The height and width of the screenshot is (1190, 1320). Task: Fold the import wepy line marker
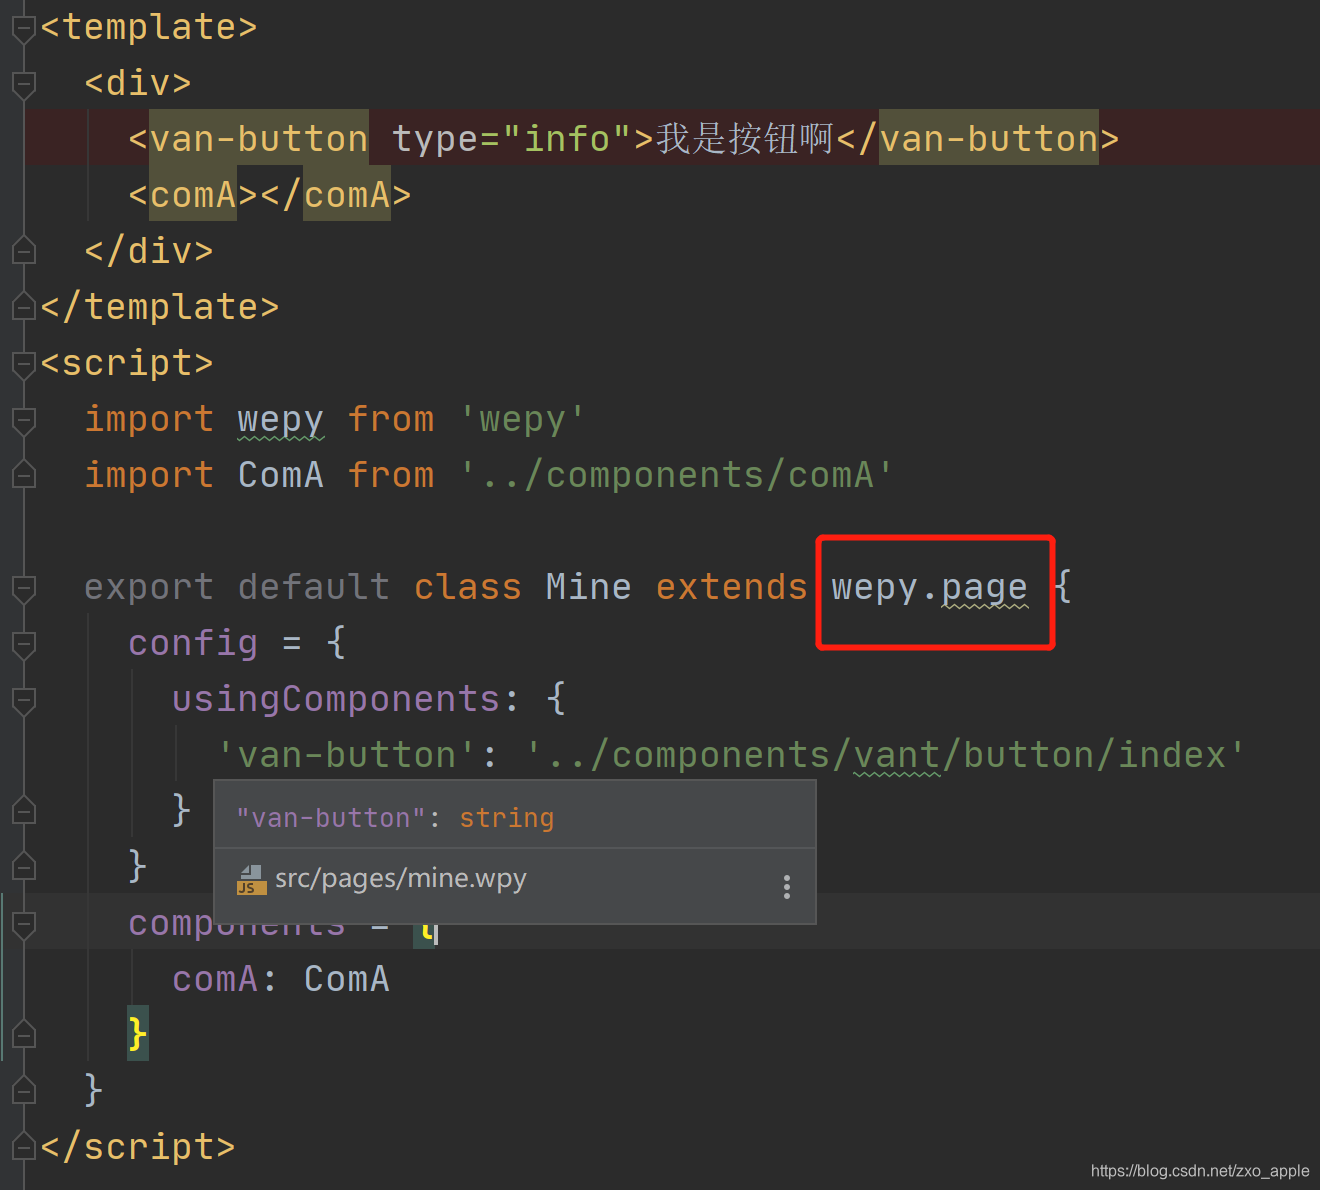(x=24, y=420)
